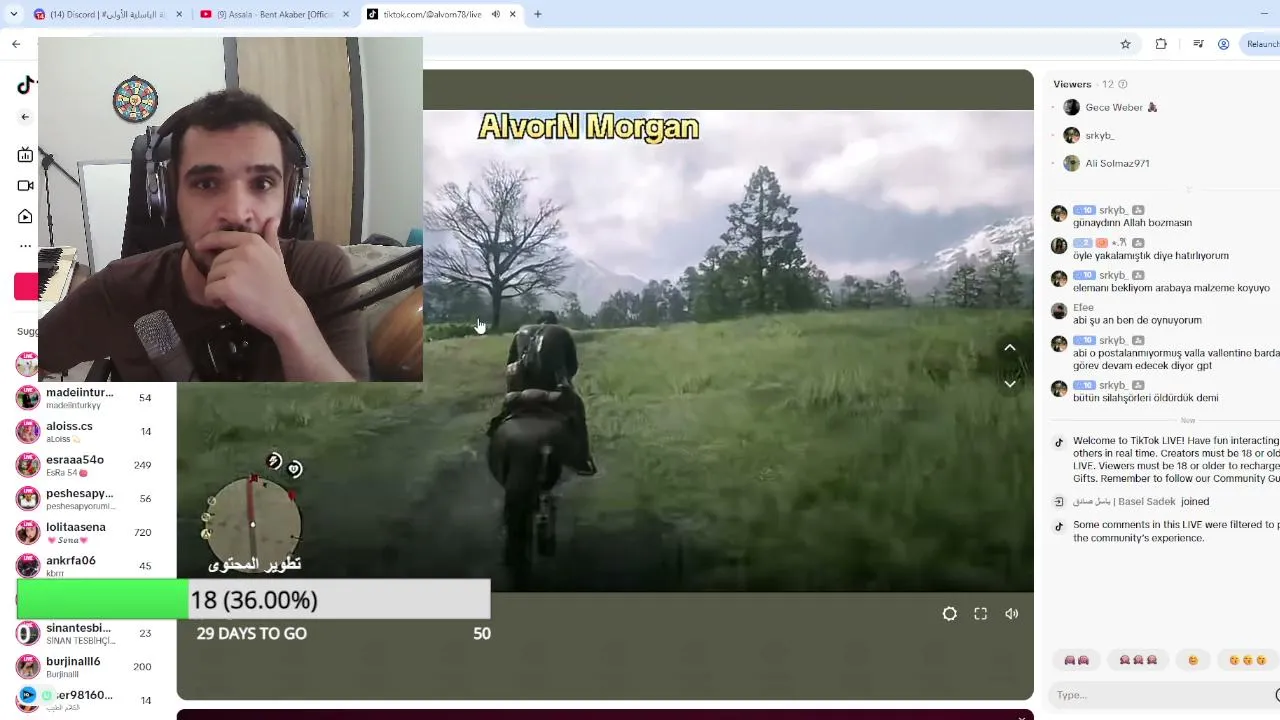Open the Following calendar icon in the sidebar

click(x=25, y=155)
